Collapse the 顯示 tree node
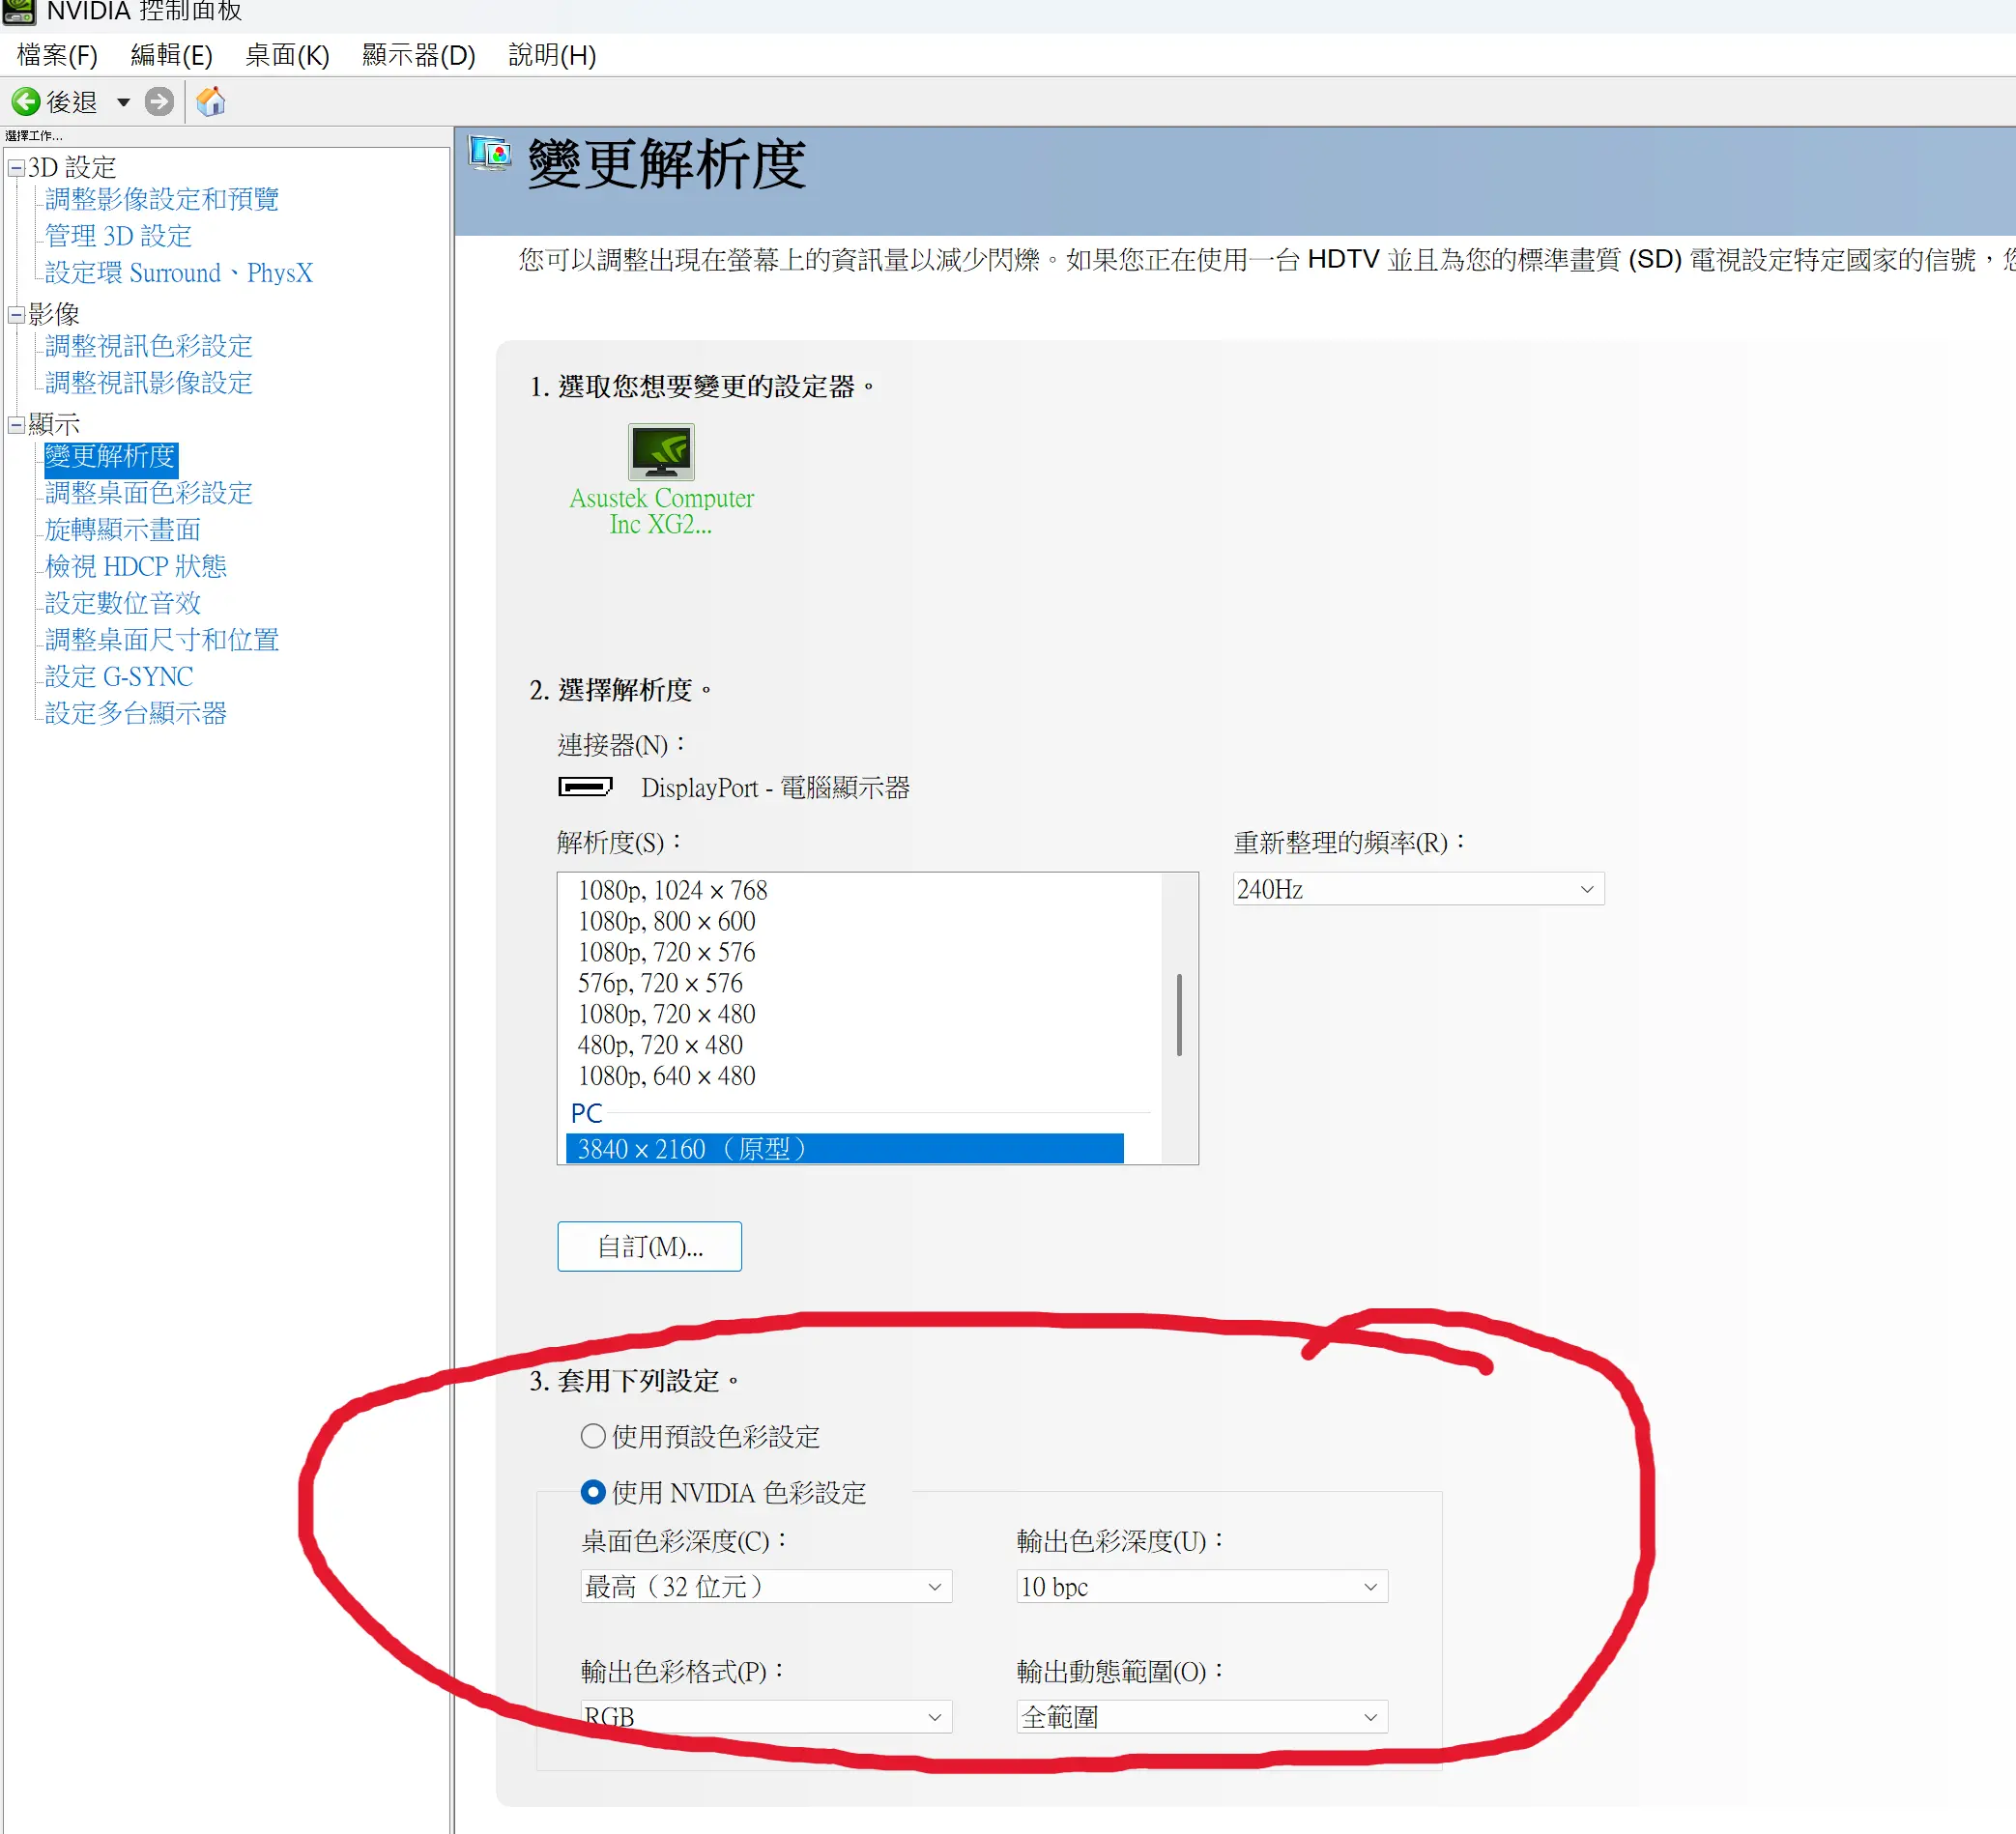The width and height of the screenshot is (2016, 1834). [16, 425]
